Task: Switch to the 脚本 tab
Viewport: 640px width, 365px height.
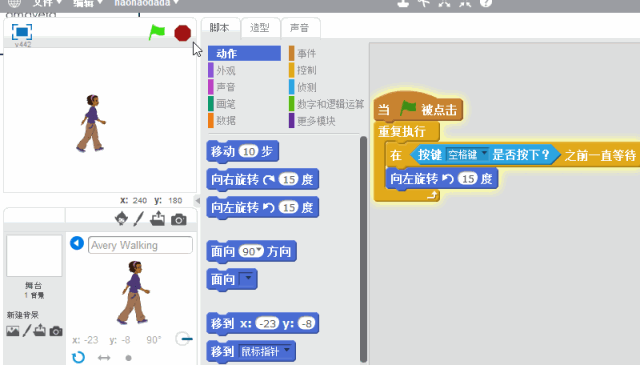Action: pos(220,28)
